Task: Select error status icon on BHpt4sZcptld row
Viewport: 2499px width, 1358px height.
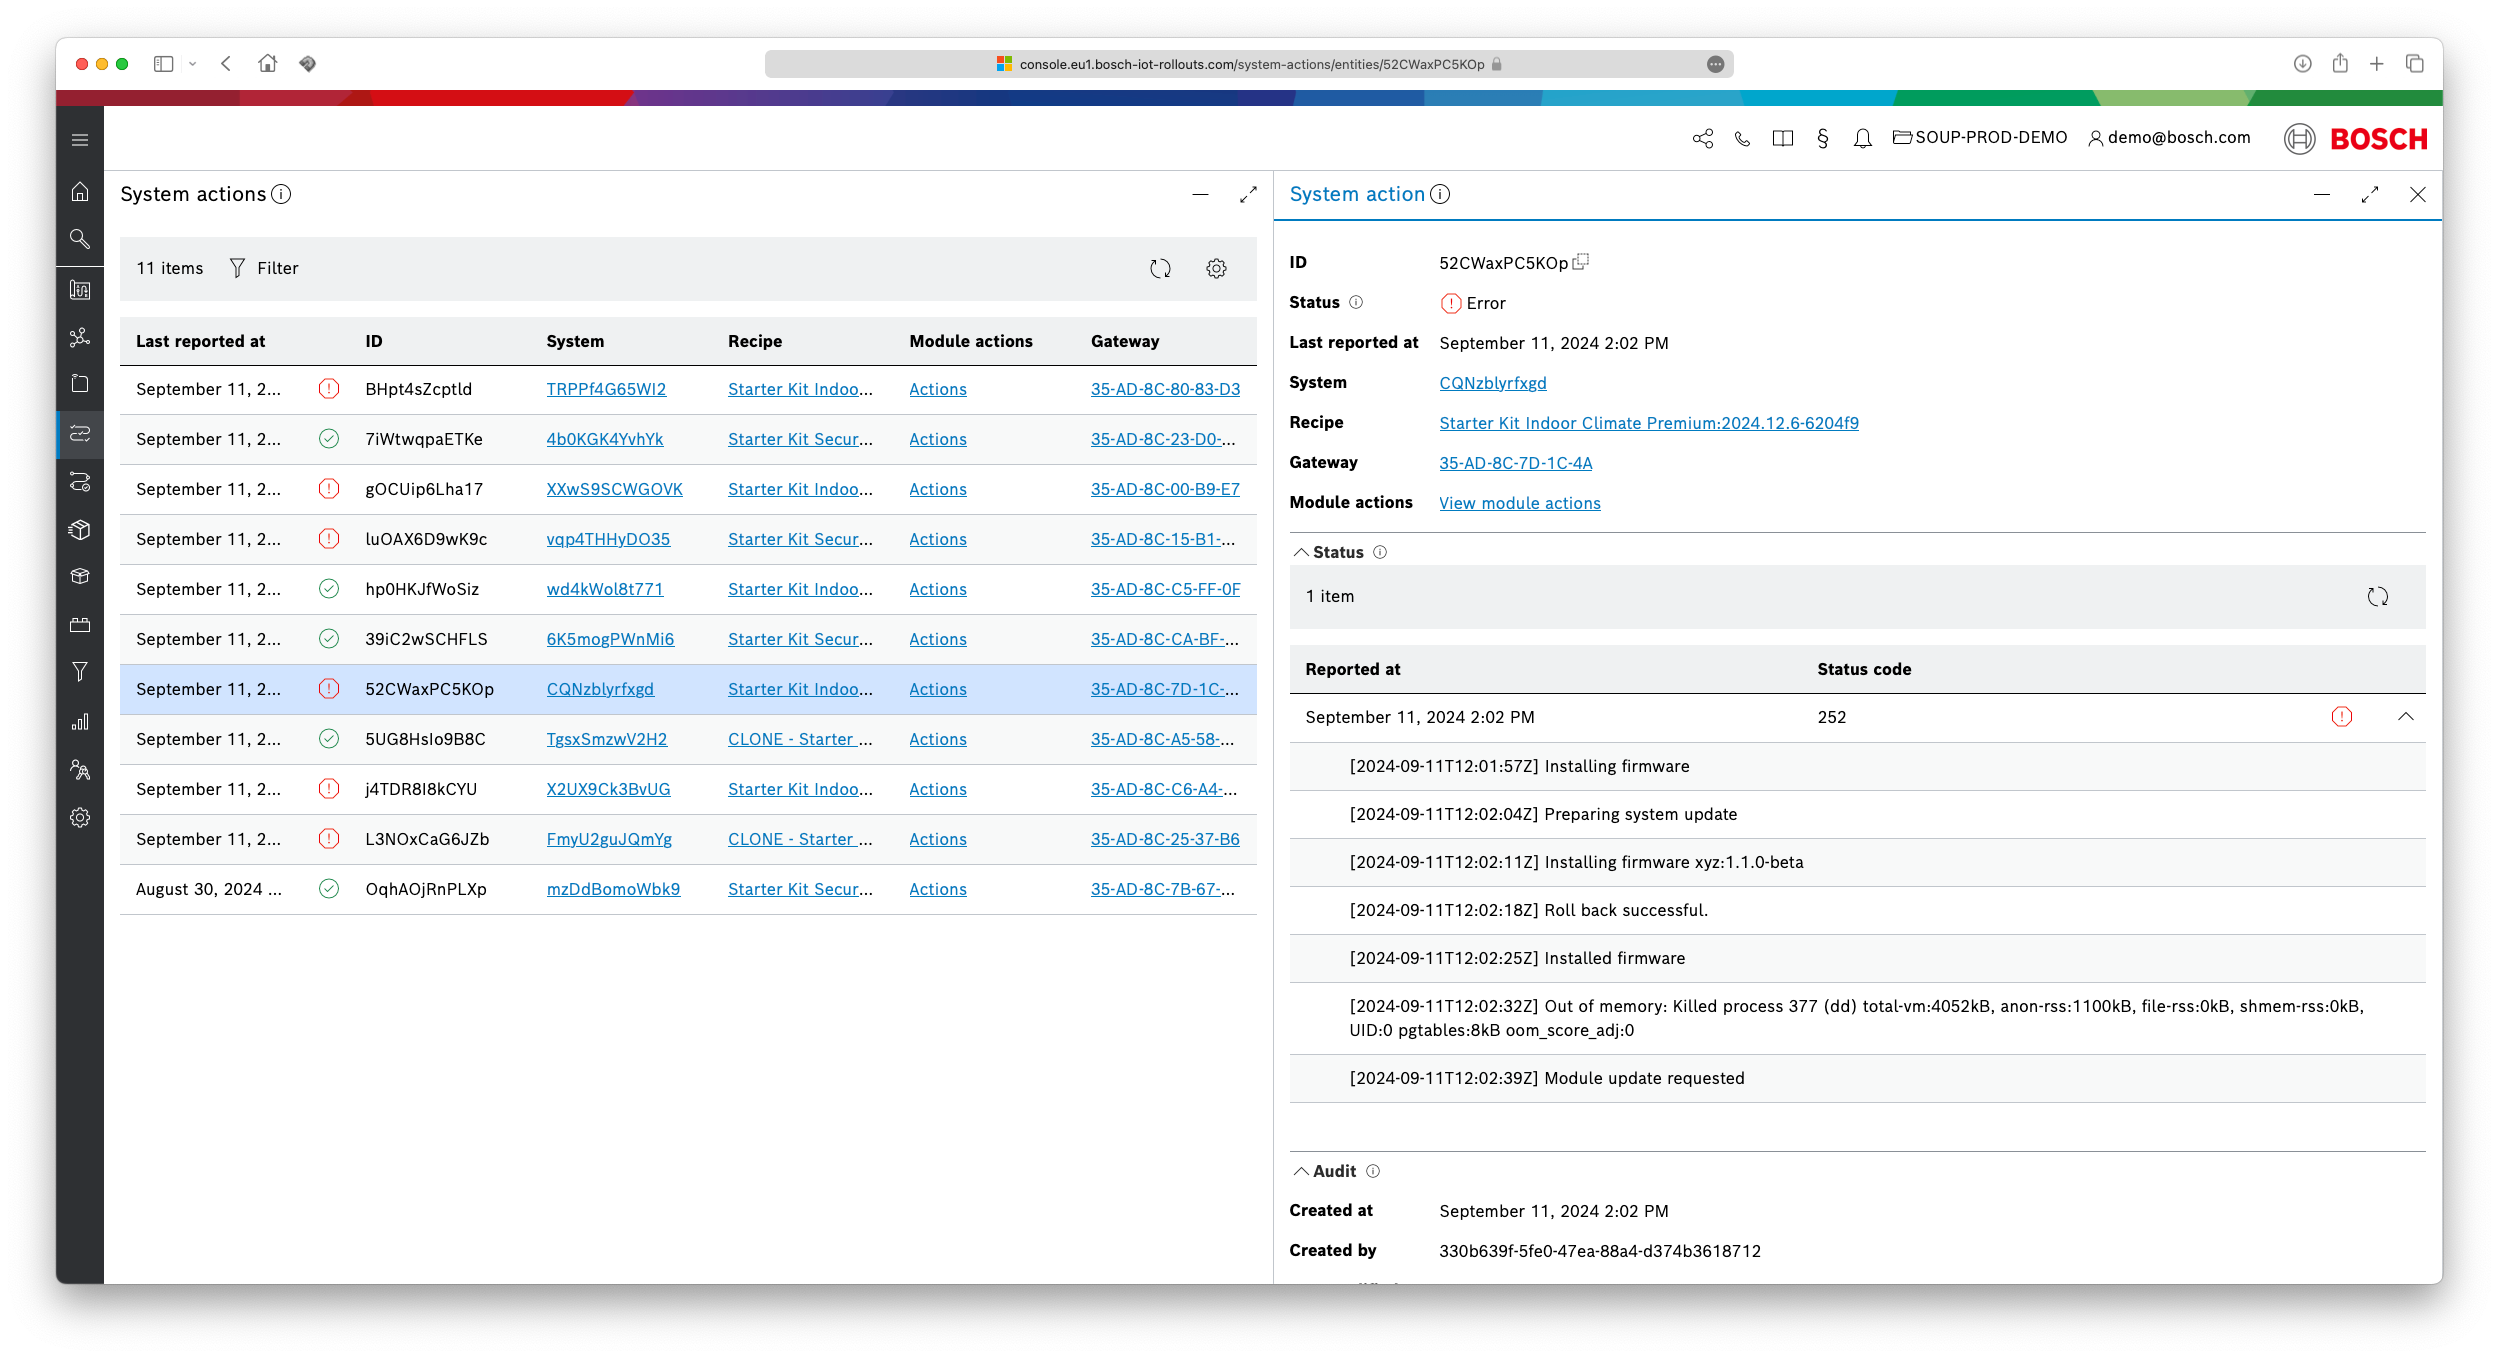Action: pos(329,388)
